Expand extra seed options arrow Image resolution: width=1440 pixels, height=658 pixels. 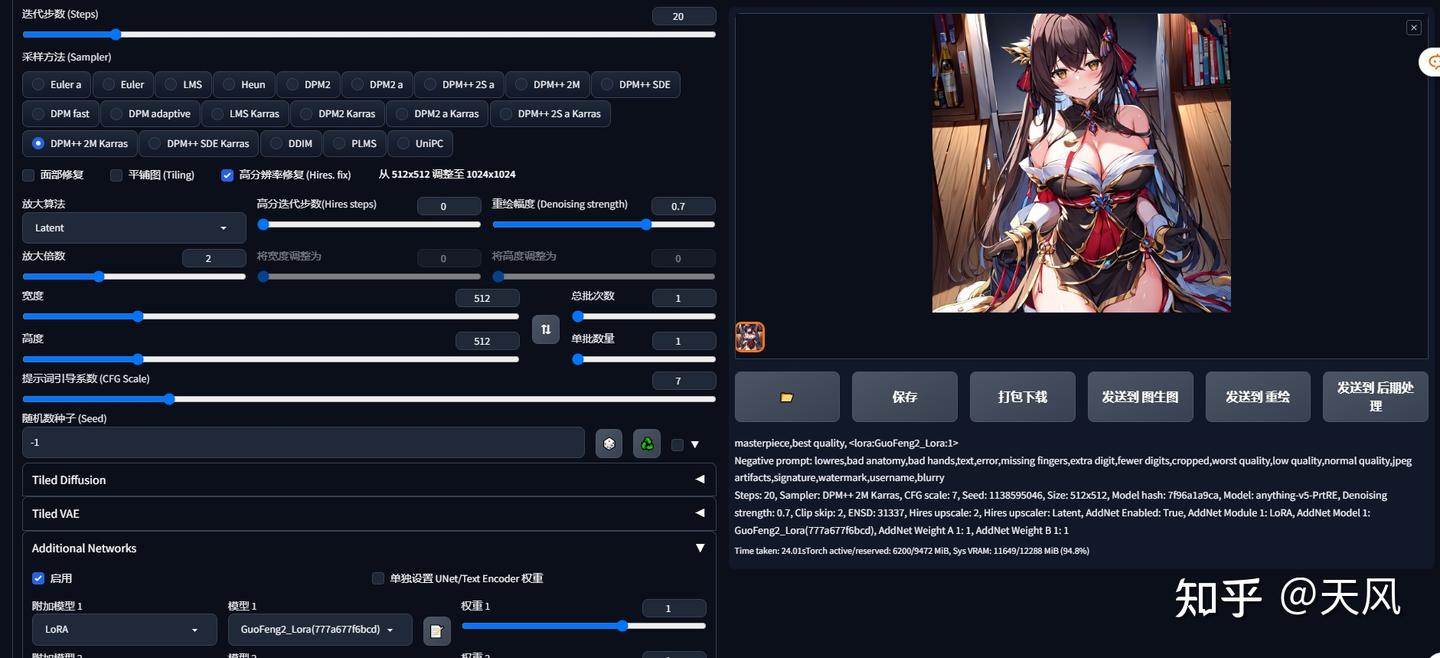coord(695,445)
